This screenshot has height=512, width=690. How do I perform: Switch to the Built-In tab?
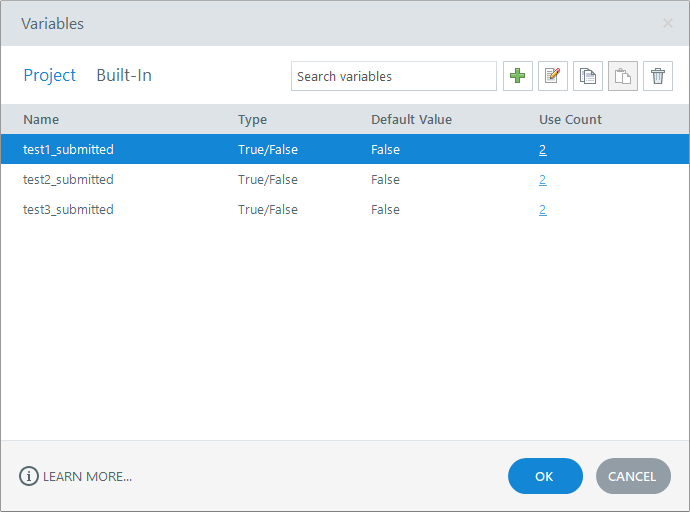pos(124,75)
